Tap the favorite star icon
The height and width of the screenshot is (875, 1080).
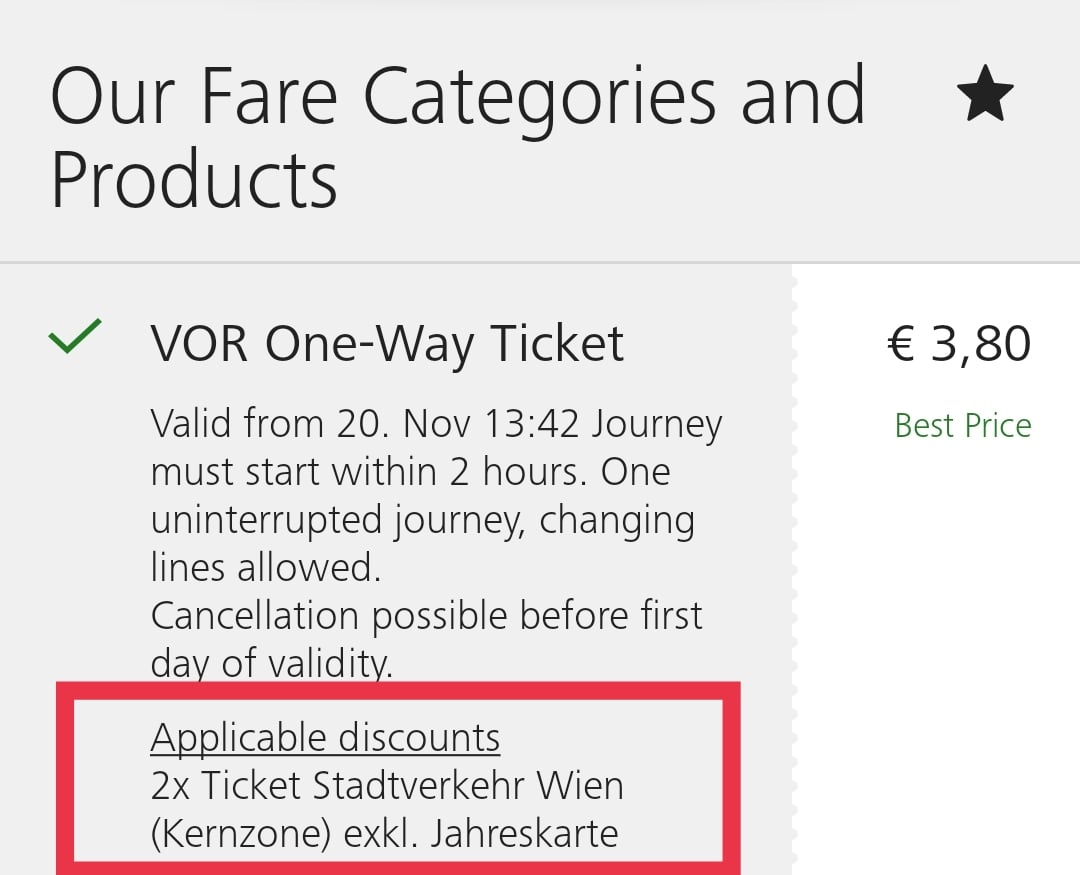pos(985,97)
